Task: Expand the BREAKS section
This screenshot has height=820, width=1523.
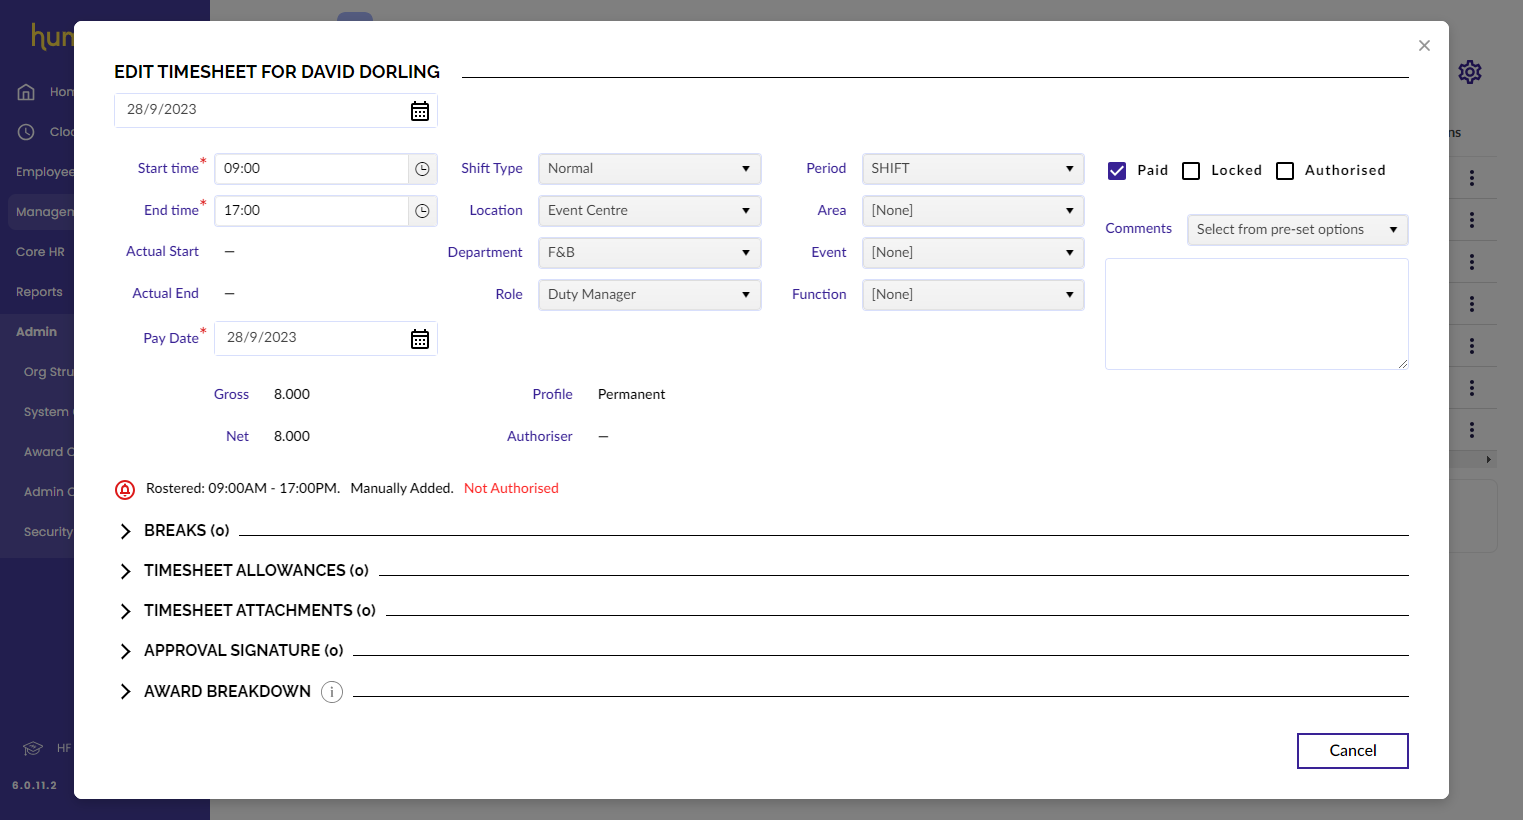Action: [x=125, y=530]
